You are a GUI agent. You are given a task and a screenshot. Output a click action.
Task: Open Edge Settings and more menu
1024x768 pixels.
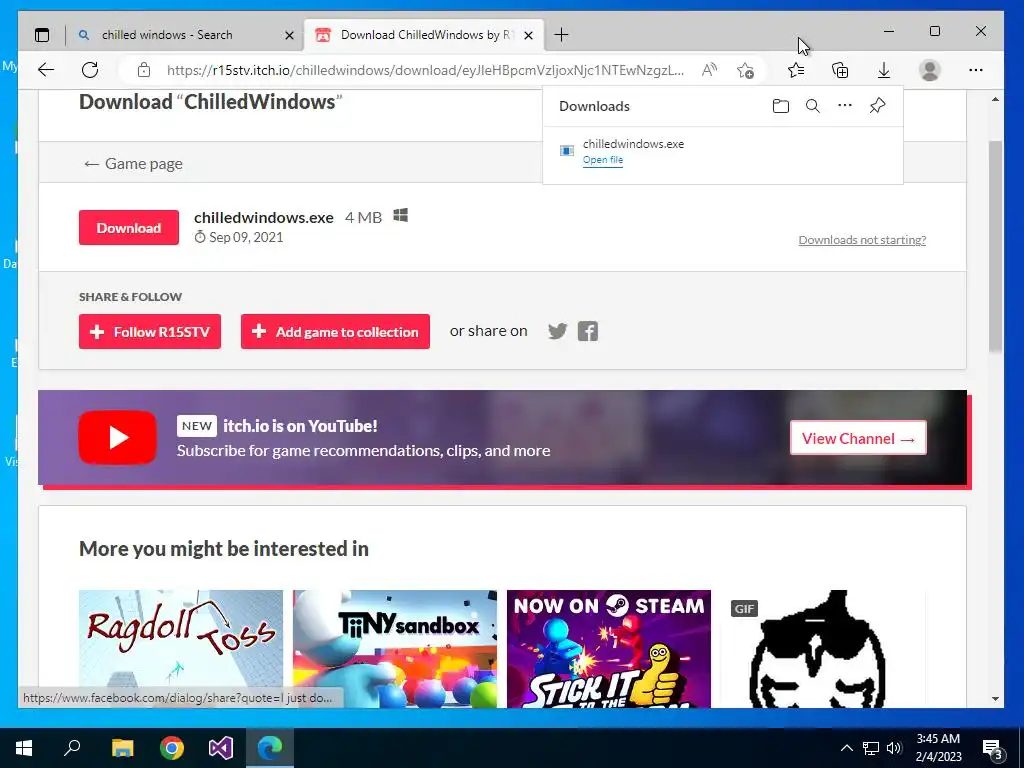[x=976, y=70]
